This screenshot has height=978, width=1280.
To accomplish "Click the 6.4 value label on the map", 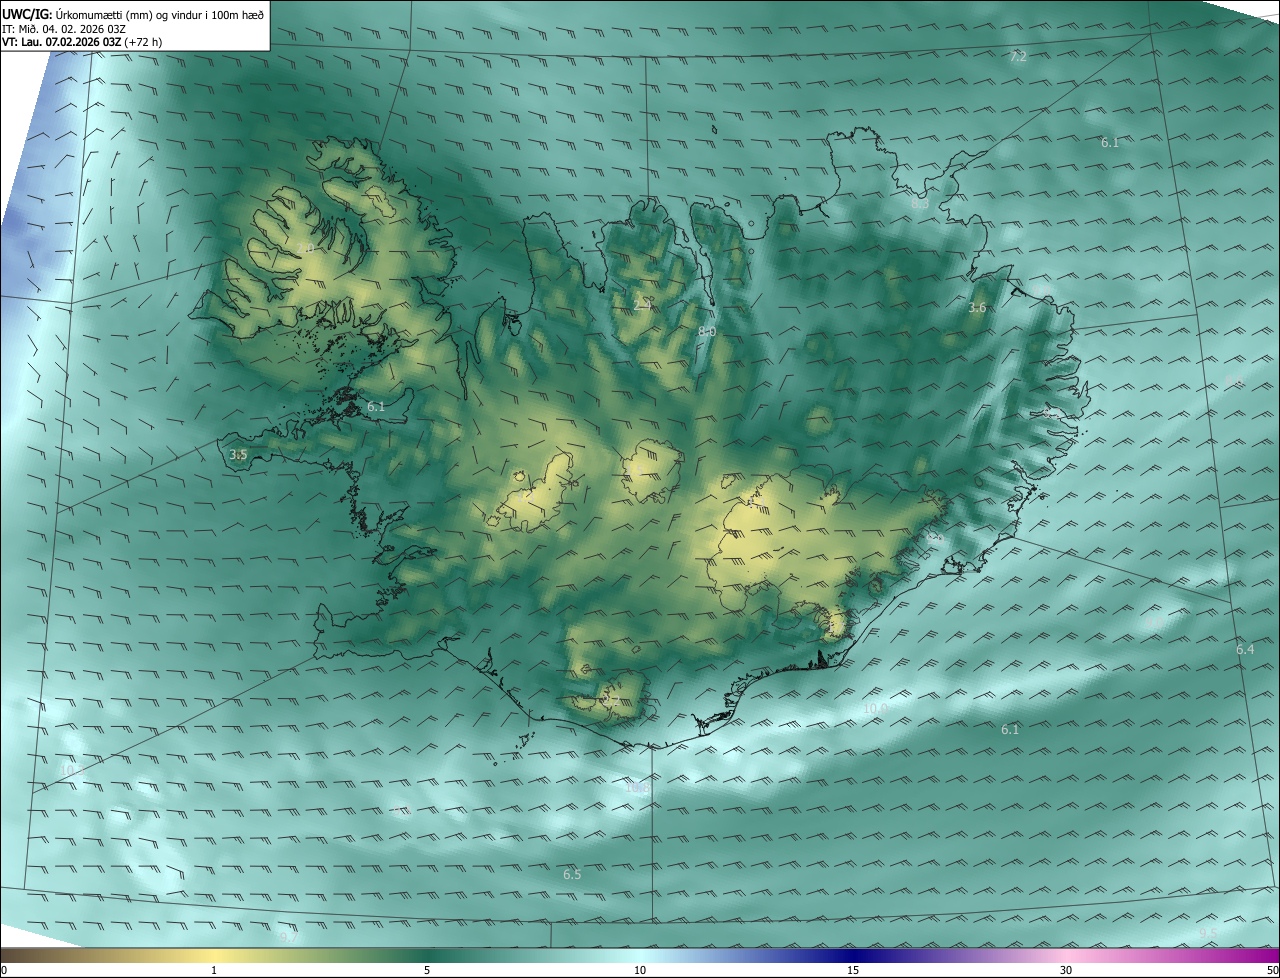I will point(1245,650).
